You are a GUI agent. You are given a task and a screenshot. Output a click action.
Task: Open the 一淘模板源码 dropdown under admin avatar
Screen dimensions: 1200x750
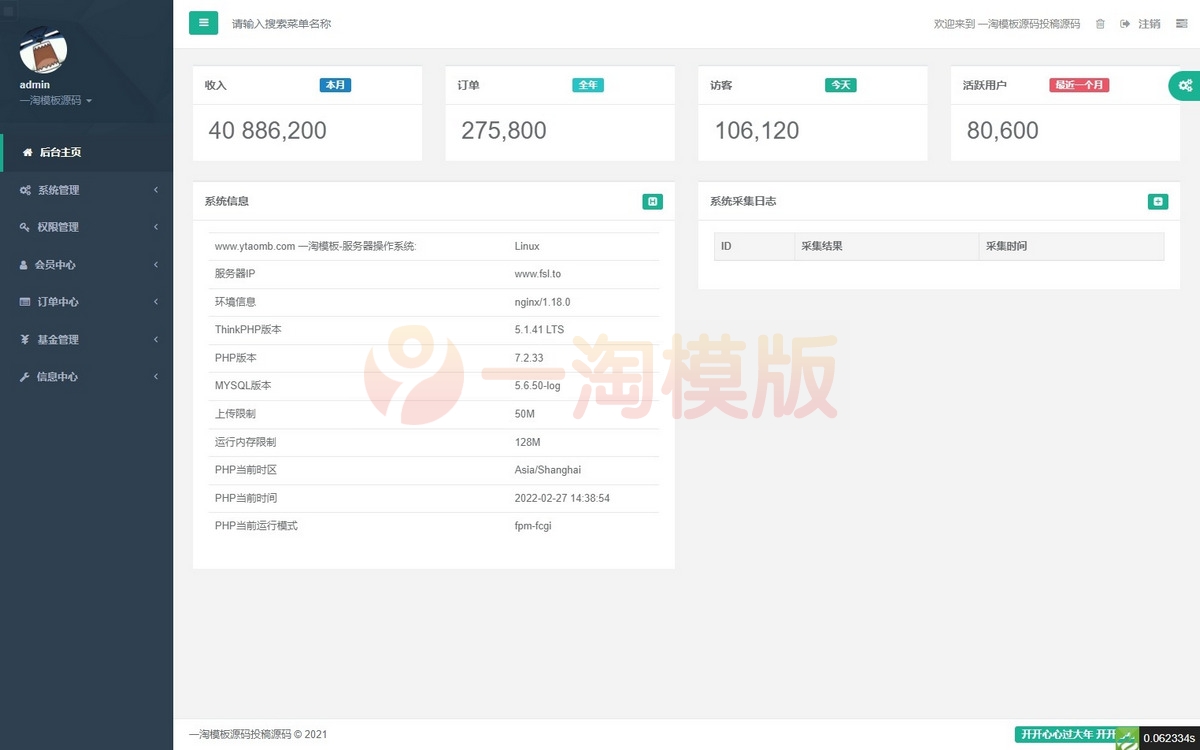coord(55,100)
